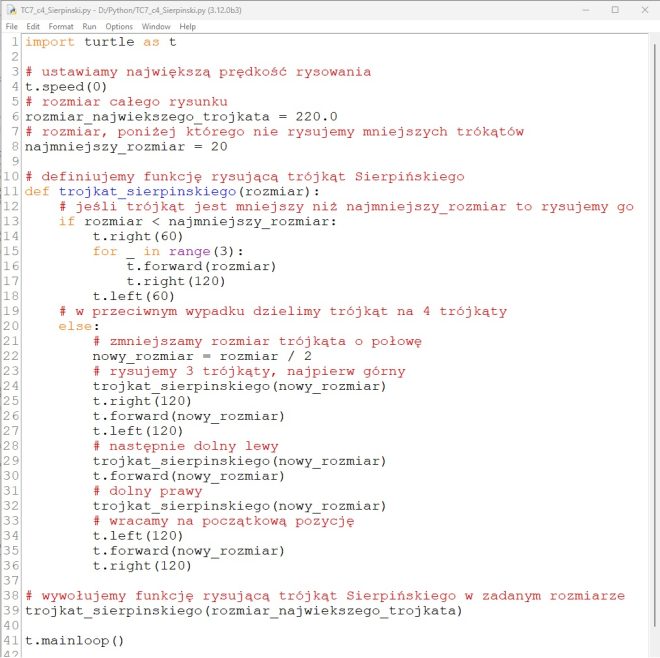
Task: Open the Options menu
Action: [119, 26]
